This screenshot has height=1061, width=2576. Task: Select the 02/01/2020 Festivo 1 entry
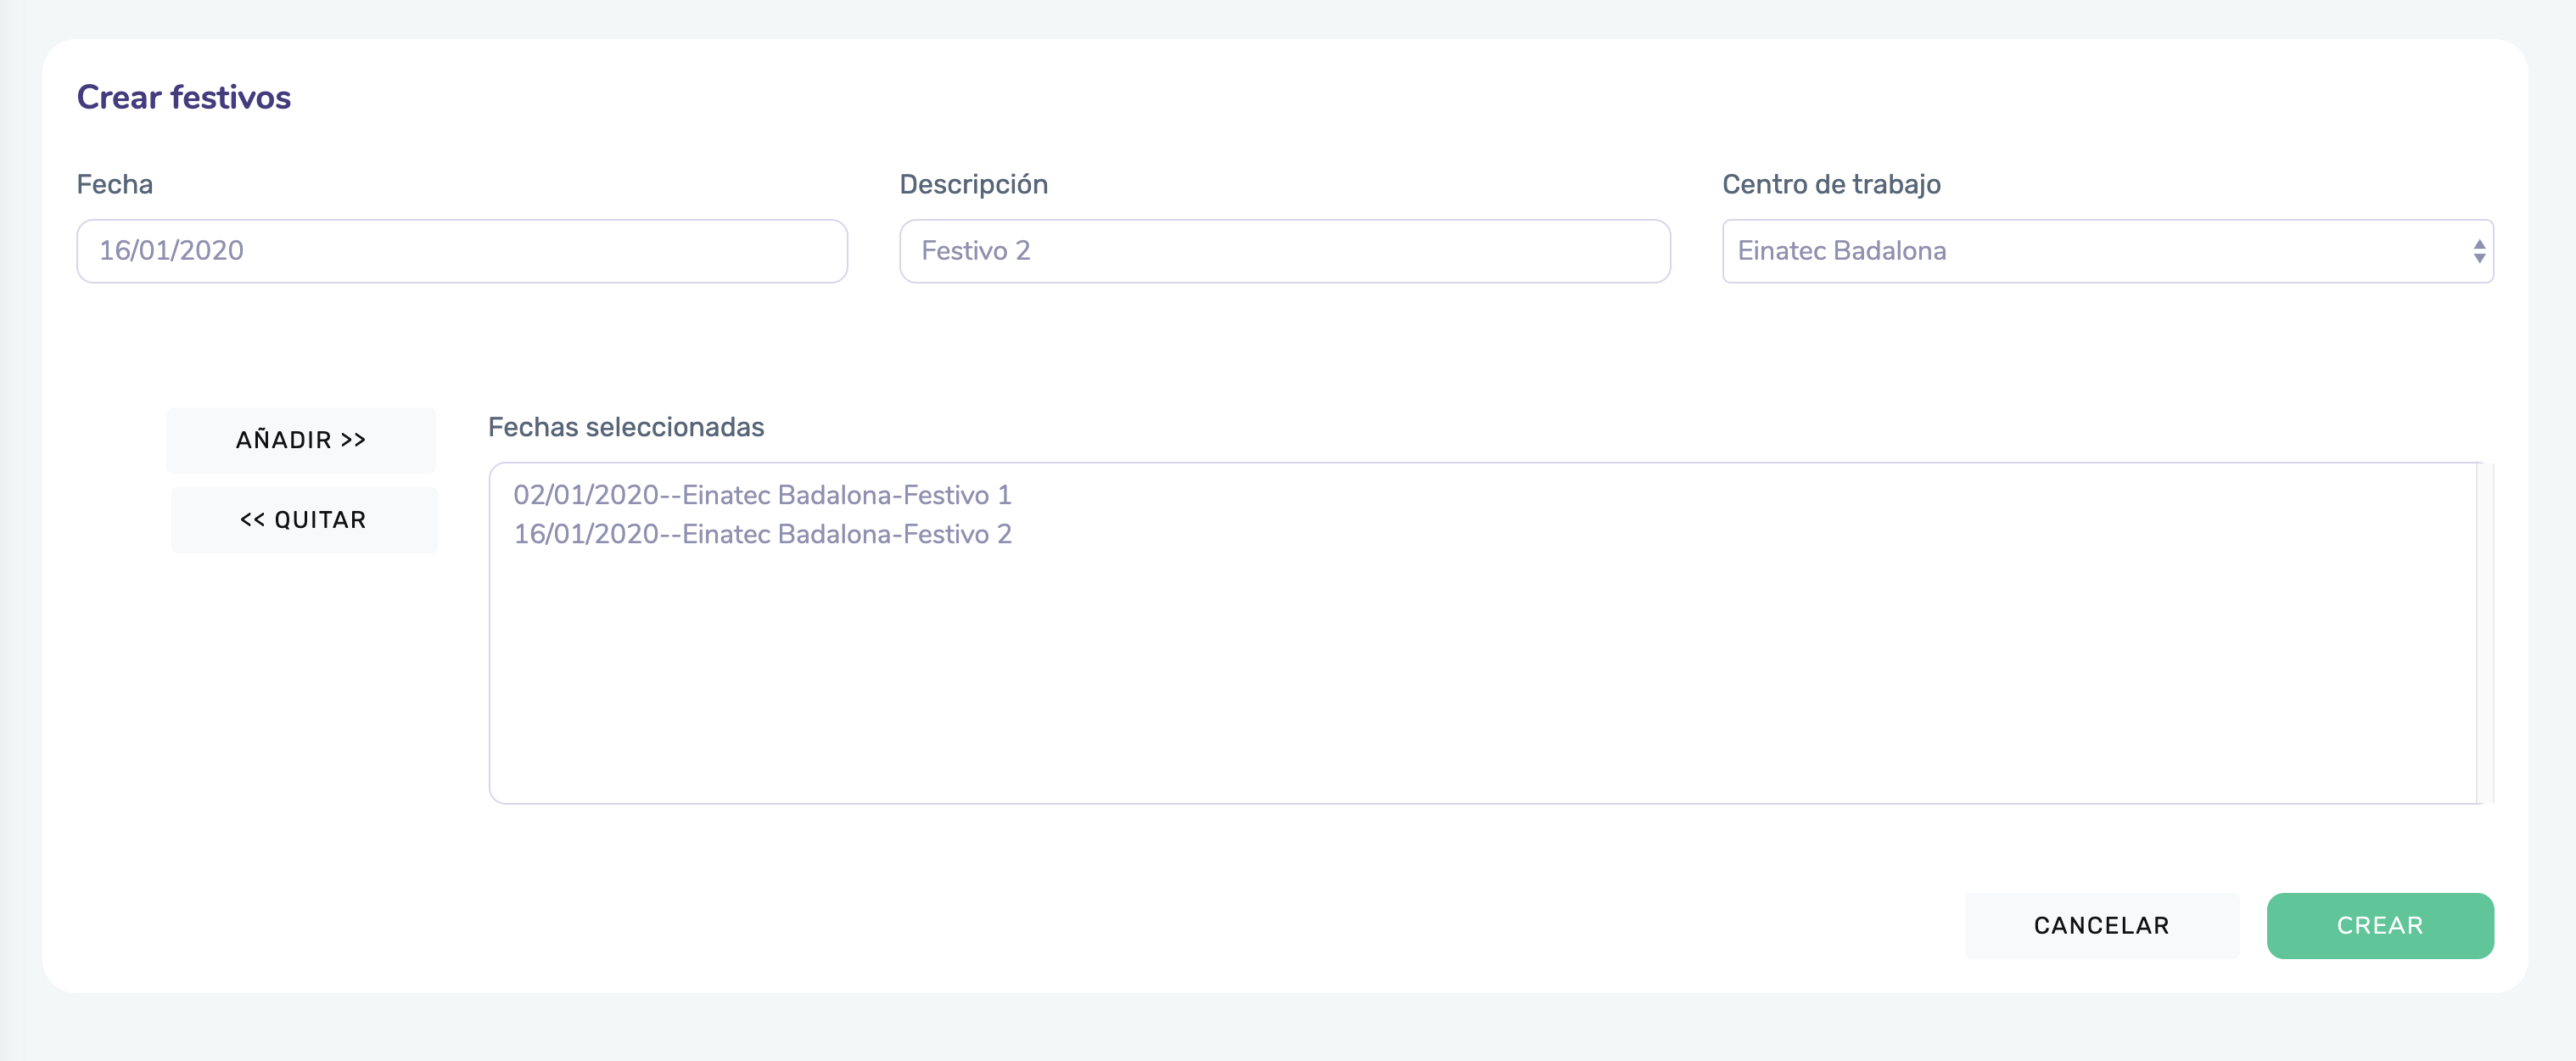[762, 495]
